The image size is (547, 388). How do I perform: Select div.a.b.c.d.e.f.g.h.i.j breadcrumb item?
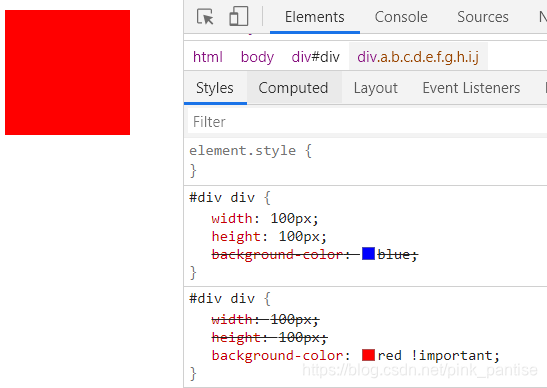click(x=418, y=57)
